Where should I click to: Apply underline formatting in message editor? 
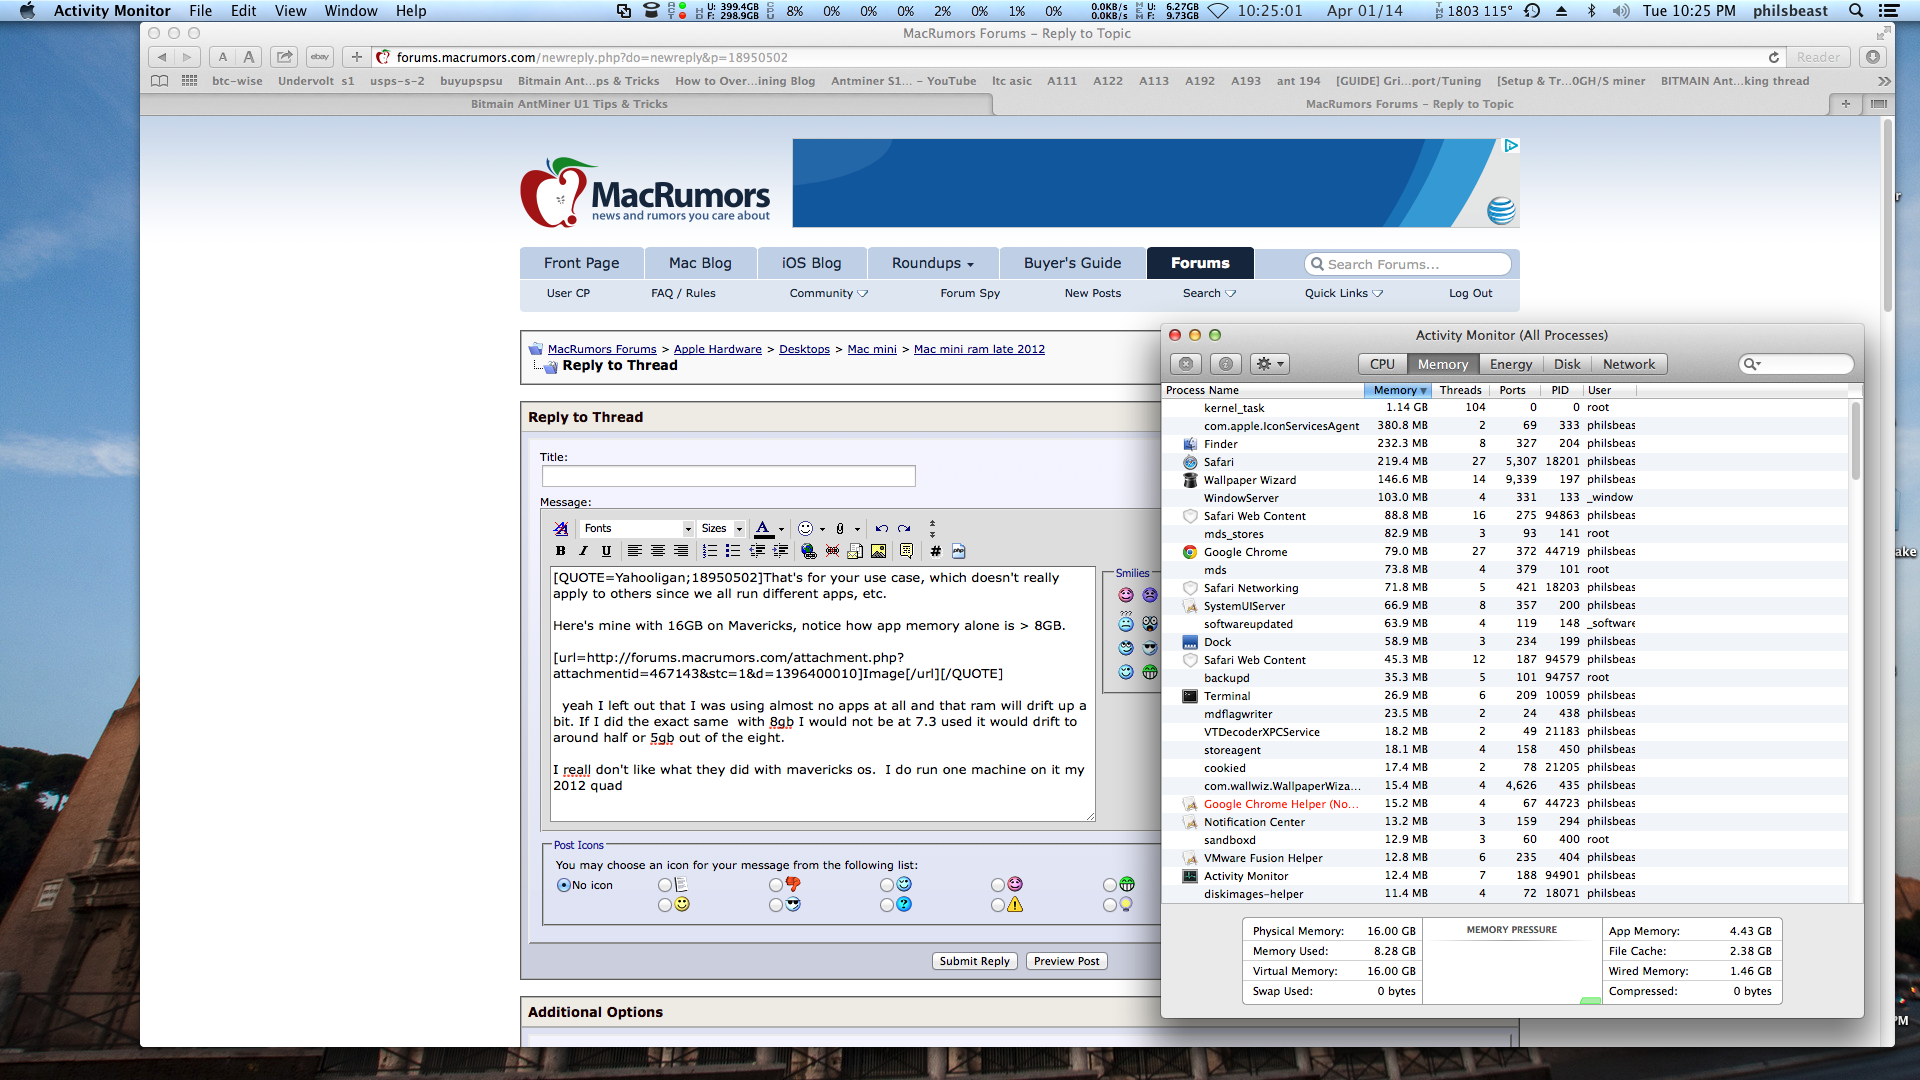pos(606,551)
